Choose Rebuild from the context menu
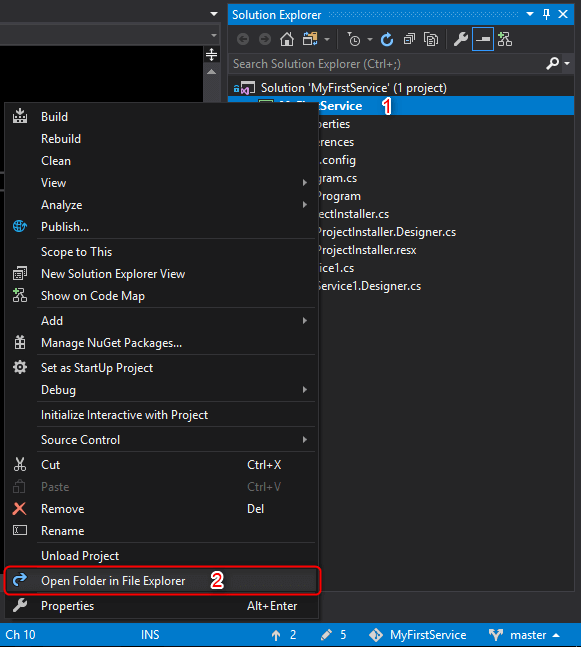 (x=161, y=139)
